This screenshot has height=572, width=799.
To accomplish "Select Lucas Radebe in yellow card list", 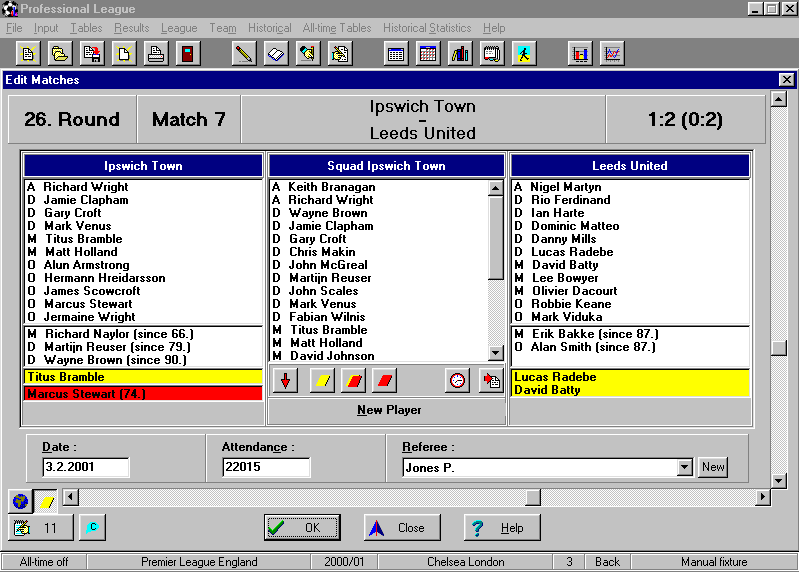I will [630, 377].
